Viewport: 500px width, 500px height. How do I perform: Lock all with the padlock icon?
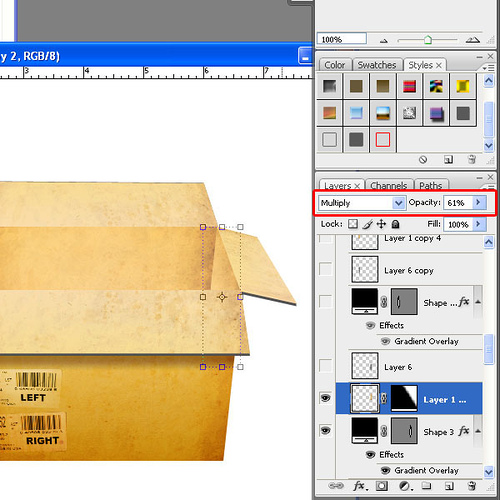[395, 224]
